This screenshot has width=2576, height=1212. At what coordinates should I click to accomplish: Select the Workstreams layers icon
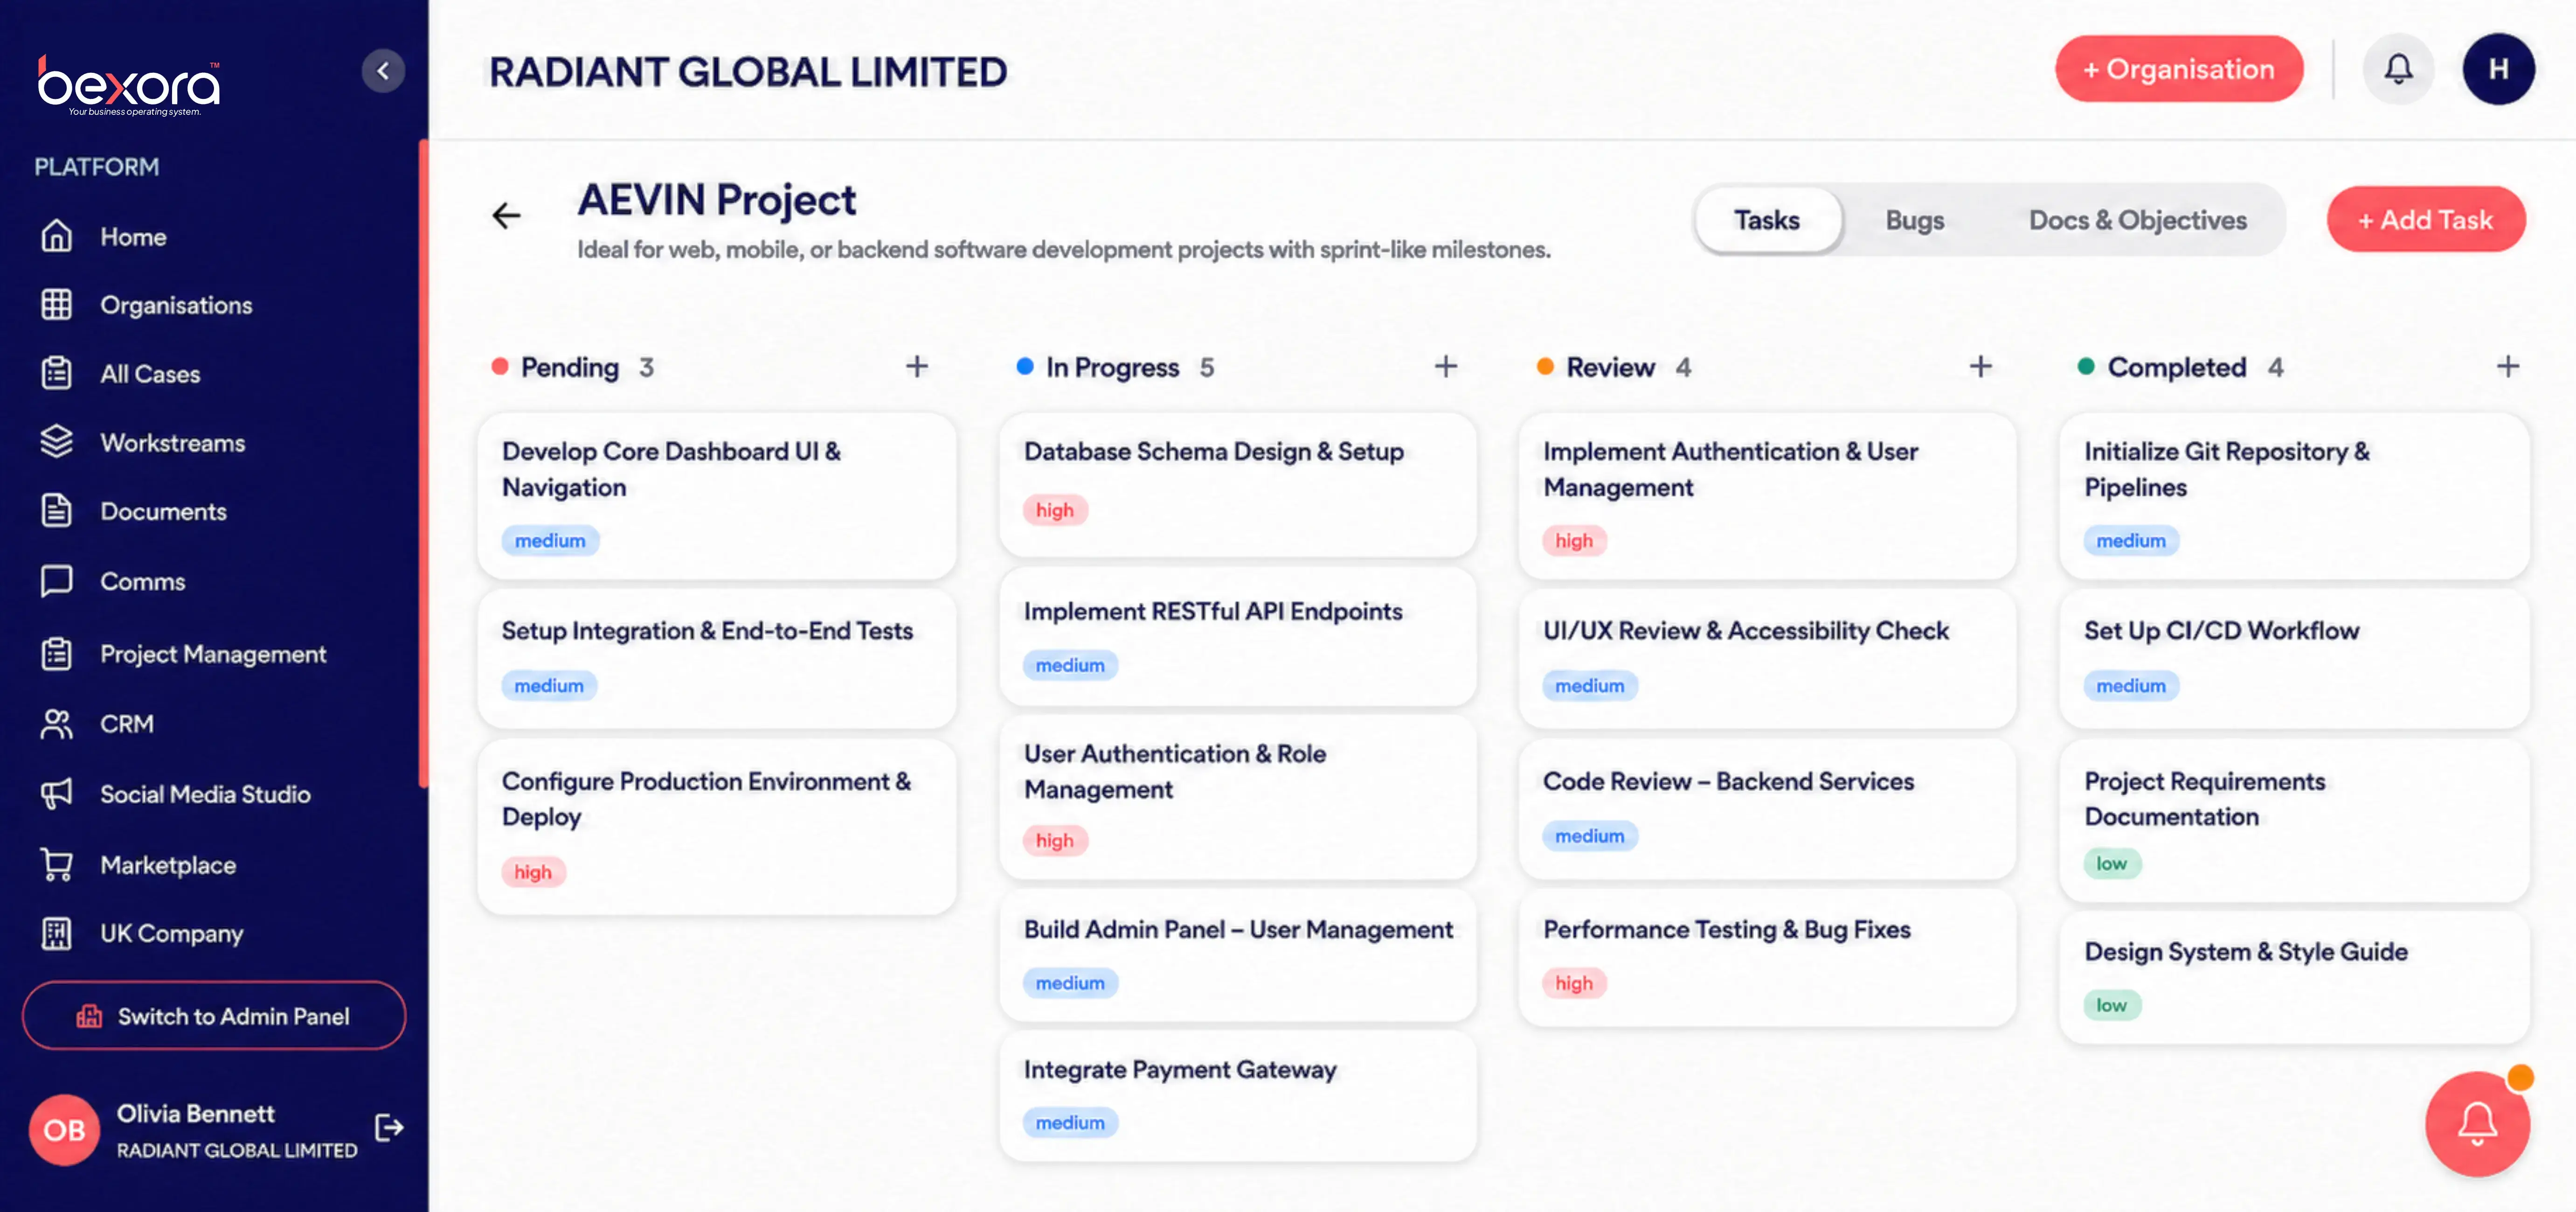click(57, 442)
